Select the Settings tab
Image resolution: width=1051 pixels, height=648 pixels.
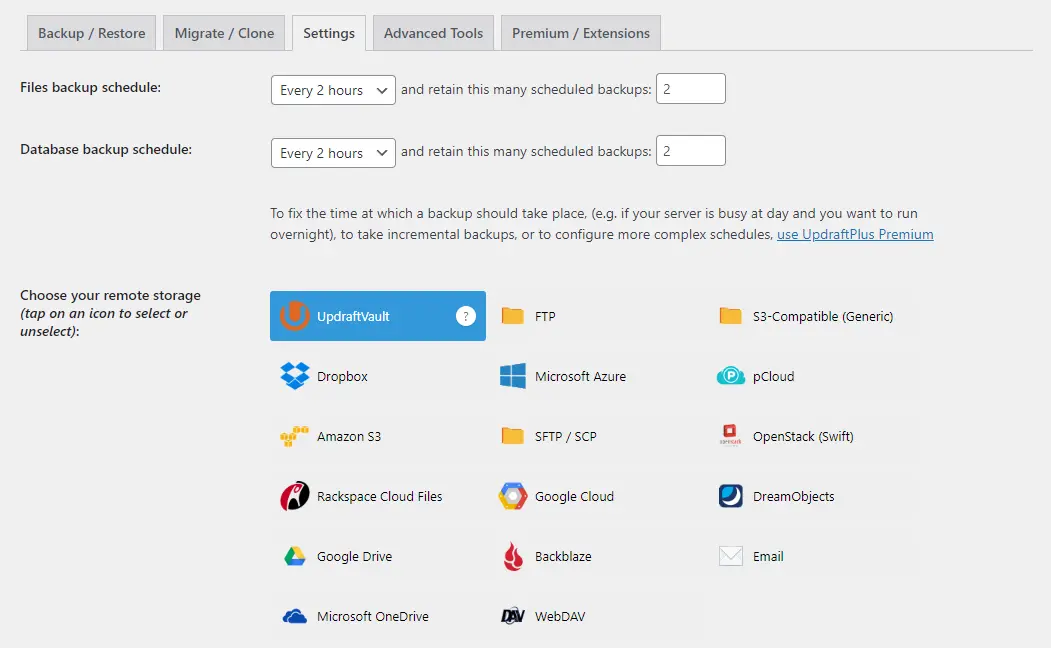(x=328, y=33)
